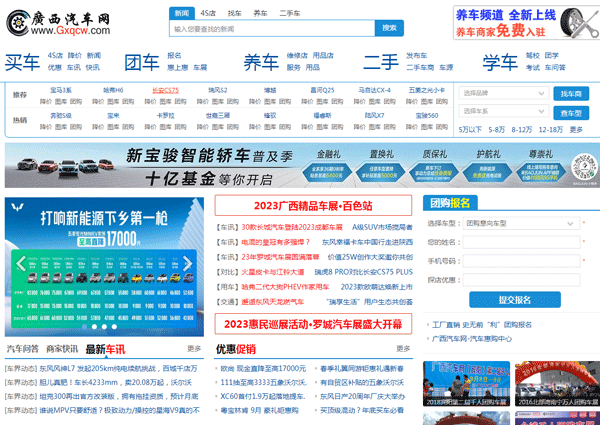Screen dimensions: 600x425
Task: Submit the form with 提交报名
Action: (x=515, y=300)
